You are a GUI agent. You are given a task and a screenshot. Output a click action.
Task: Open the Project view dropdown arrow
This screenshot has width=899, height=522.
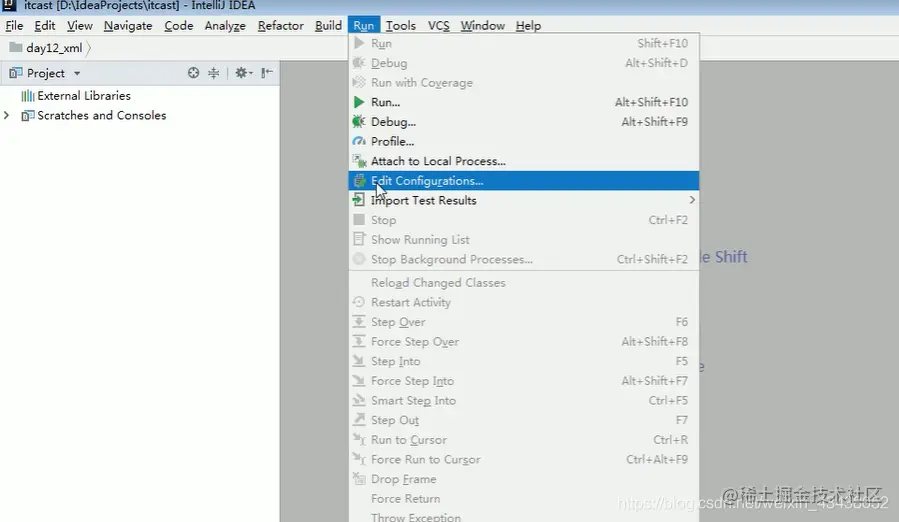pos(77,73)
